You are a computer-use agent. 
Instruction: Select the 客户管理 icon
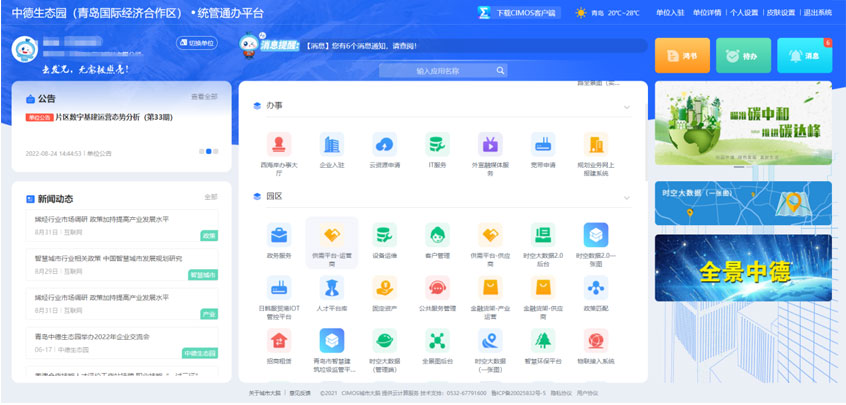437,236
